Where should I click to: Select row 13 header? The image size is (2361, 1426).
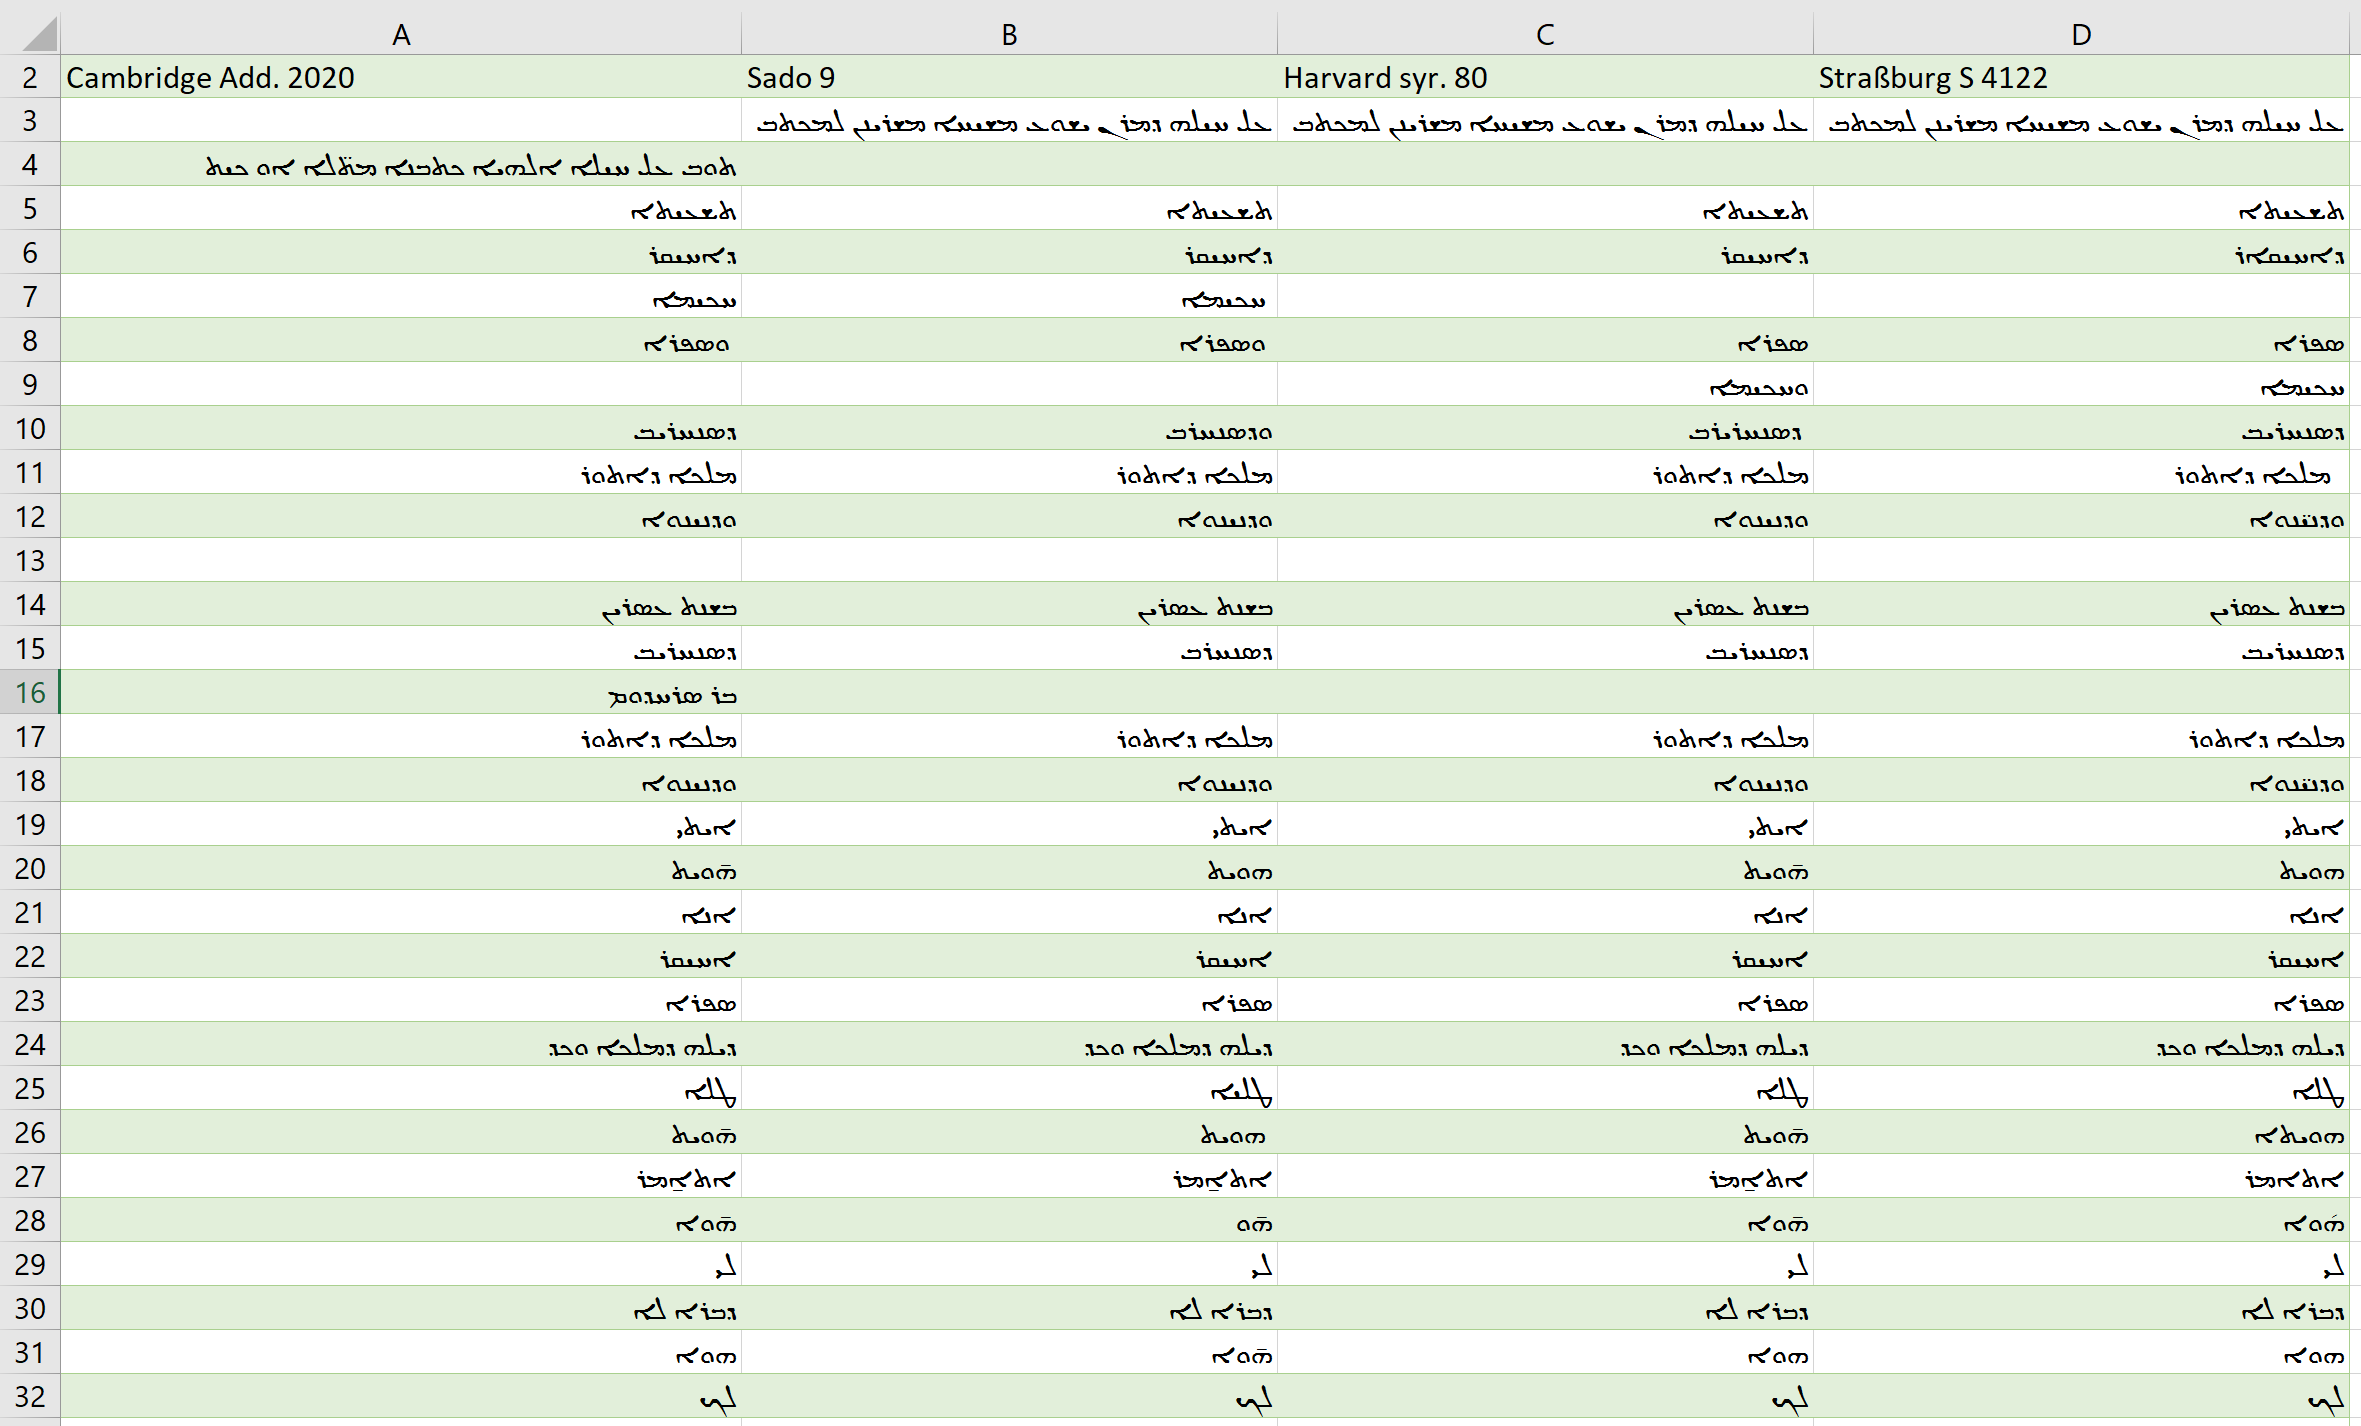pos(30,561)
